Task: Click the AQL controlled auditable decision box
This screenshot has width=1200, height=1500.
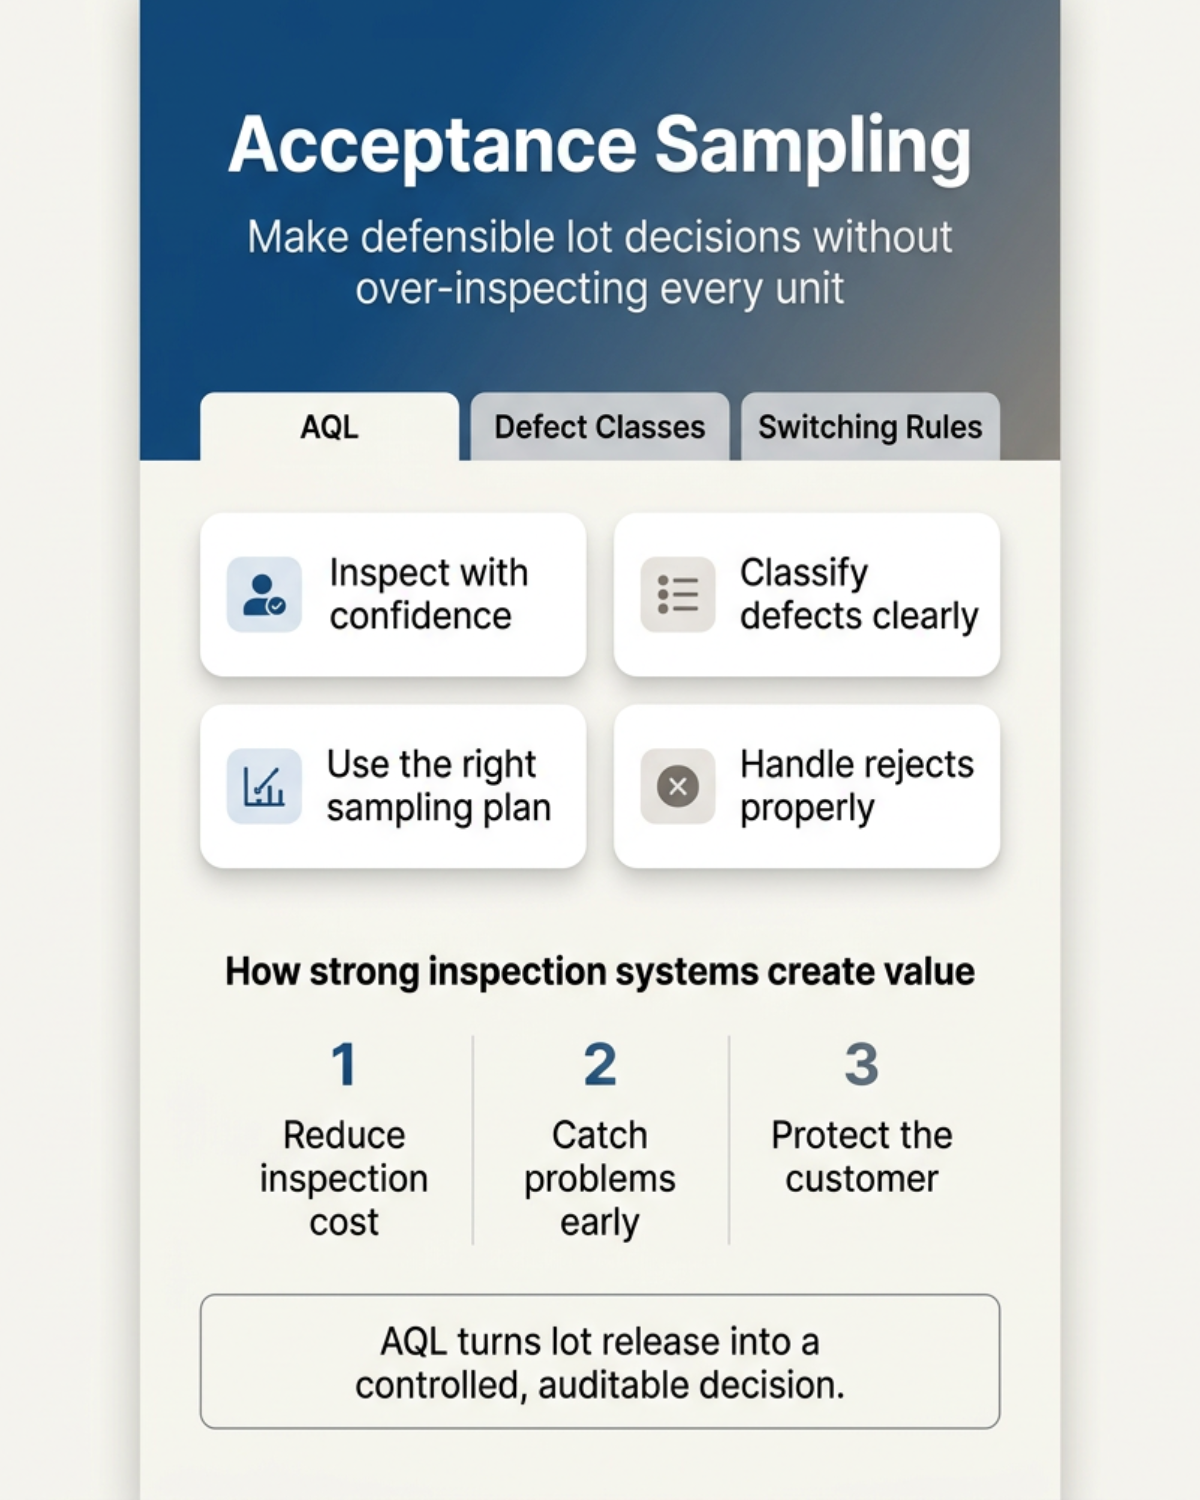Action: 600,1362
